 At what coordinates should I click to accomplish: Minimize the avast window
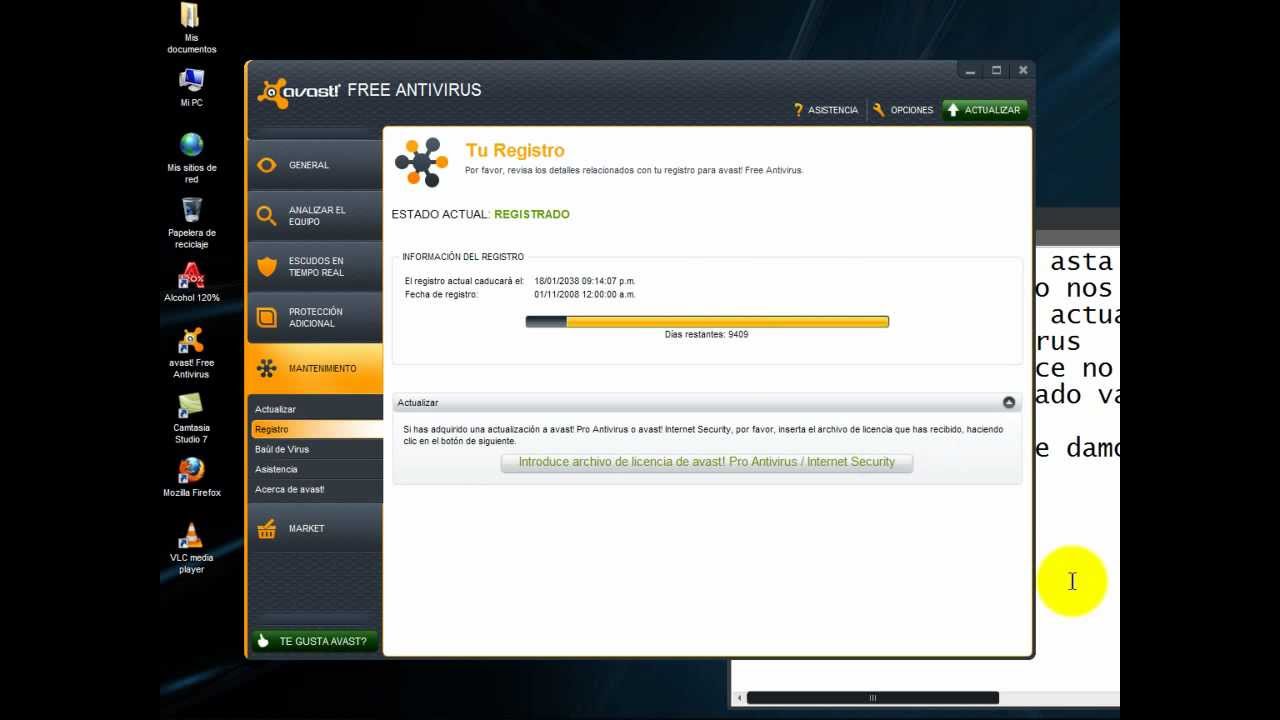click(970, 70)
